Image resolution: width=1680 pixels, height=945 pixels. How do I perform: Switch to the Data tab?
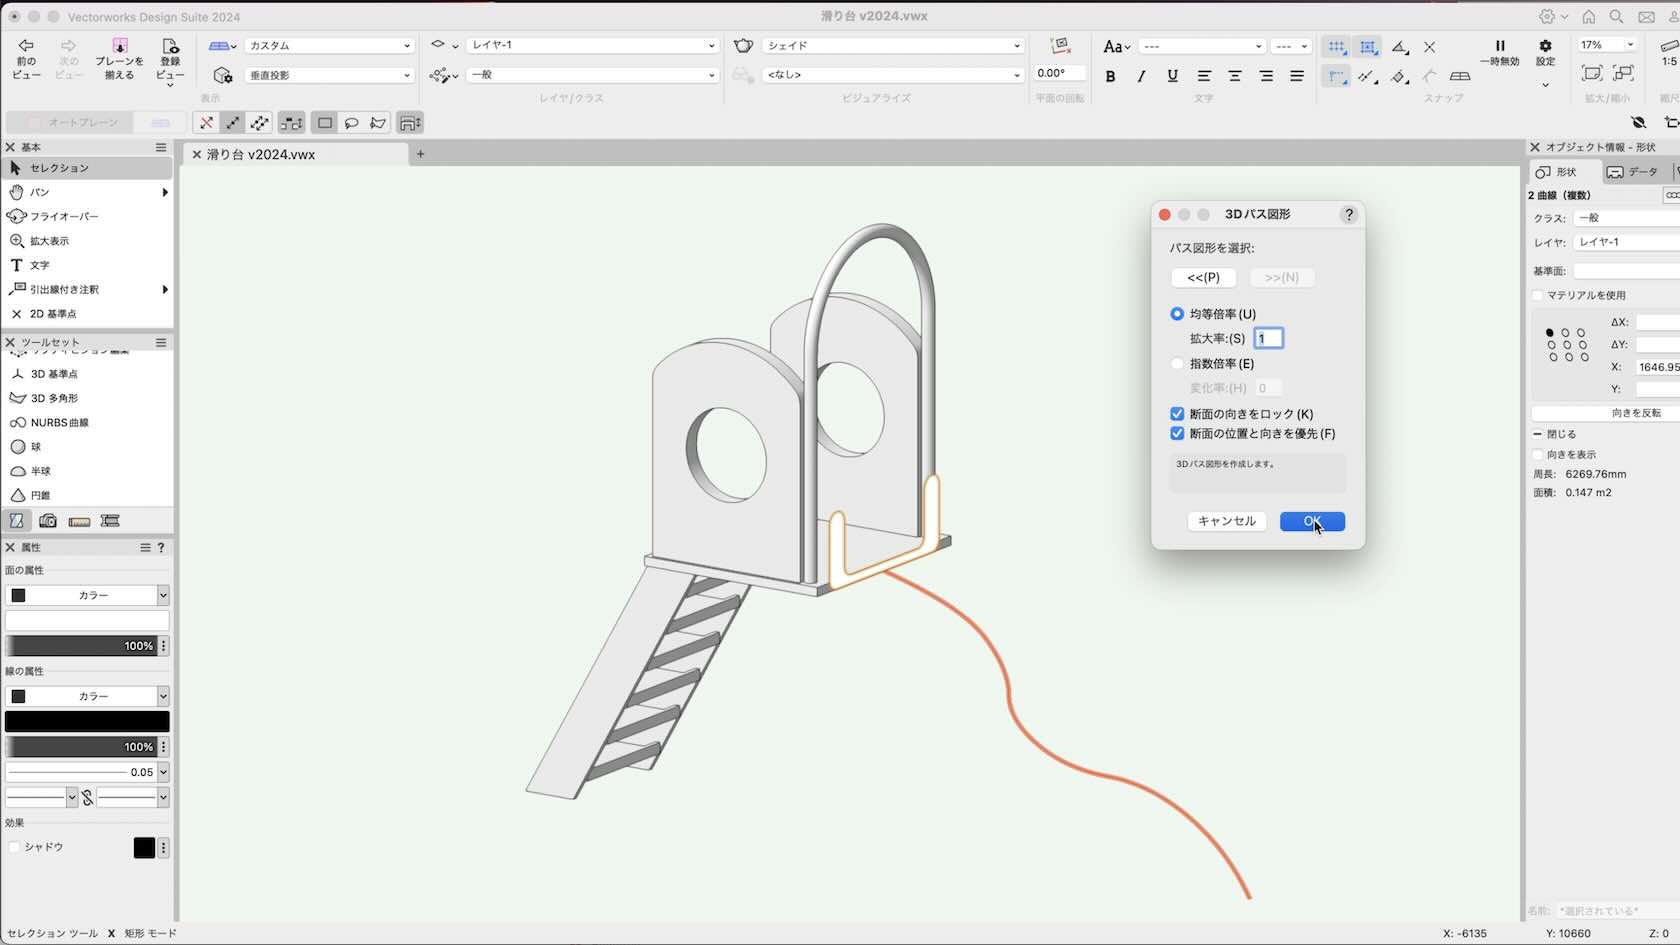coord(1633,172)
